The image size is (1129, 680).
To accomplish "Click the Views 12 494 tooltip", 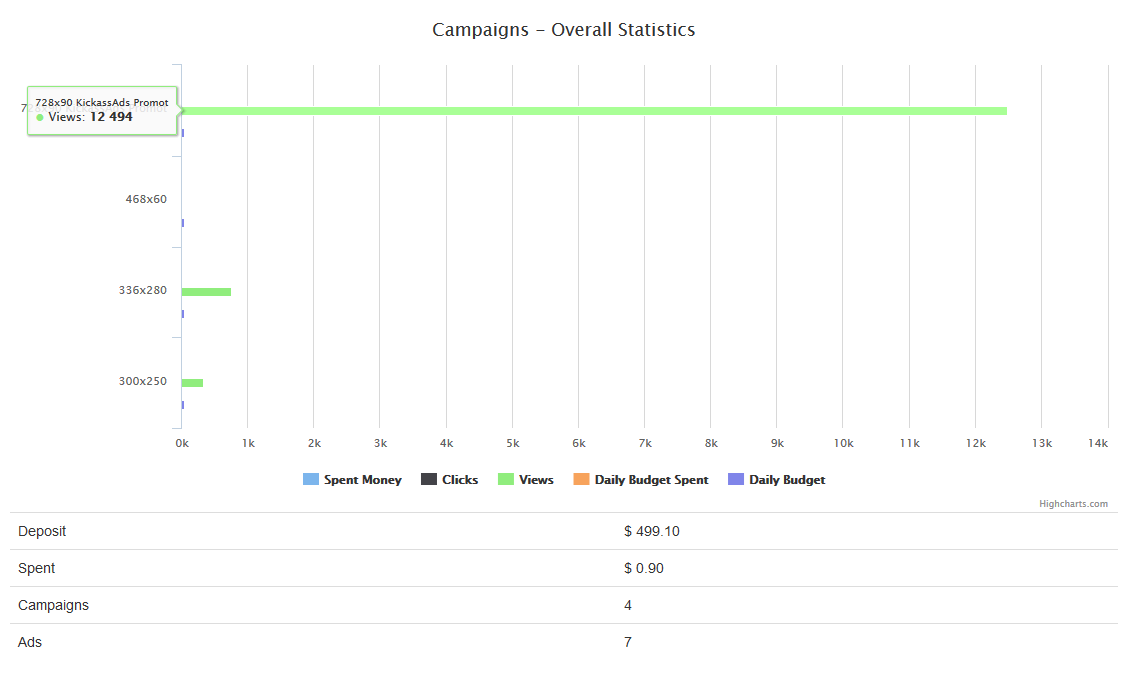I will point(102,110).
